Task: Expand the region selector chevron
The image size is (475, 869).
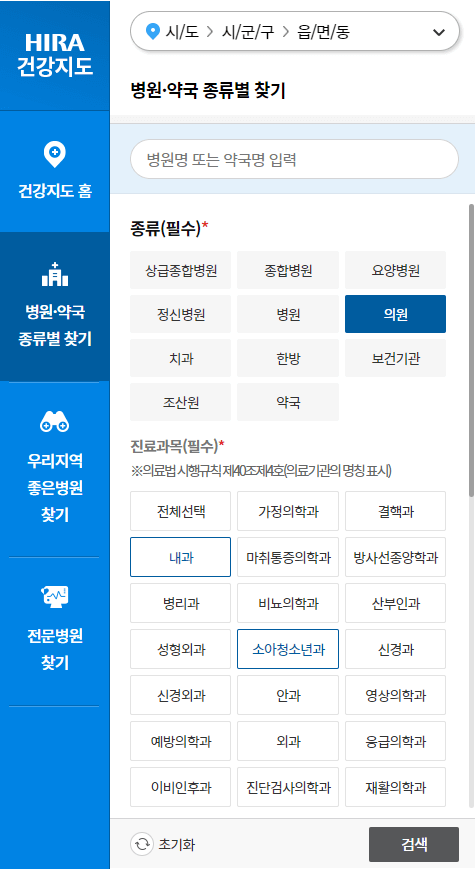Action: click(439, 32)
